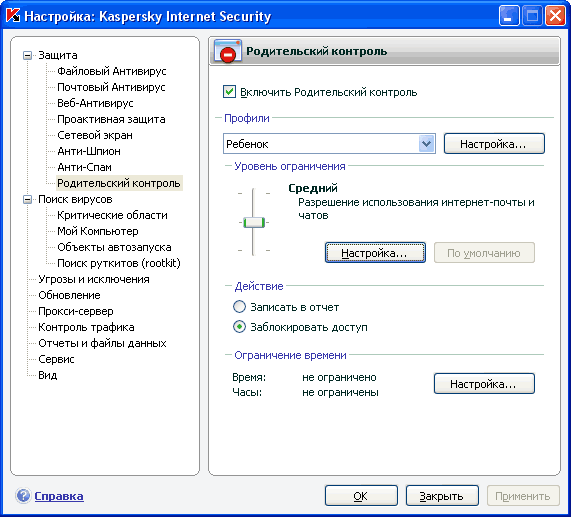The width and height of the screenshot is (571, 517).
Task: Select the Заблокировать доступ radio button
Action: 239,327
